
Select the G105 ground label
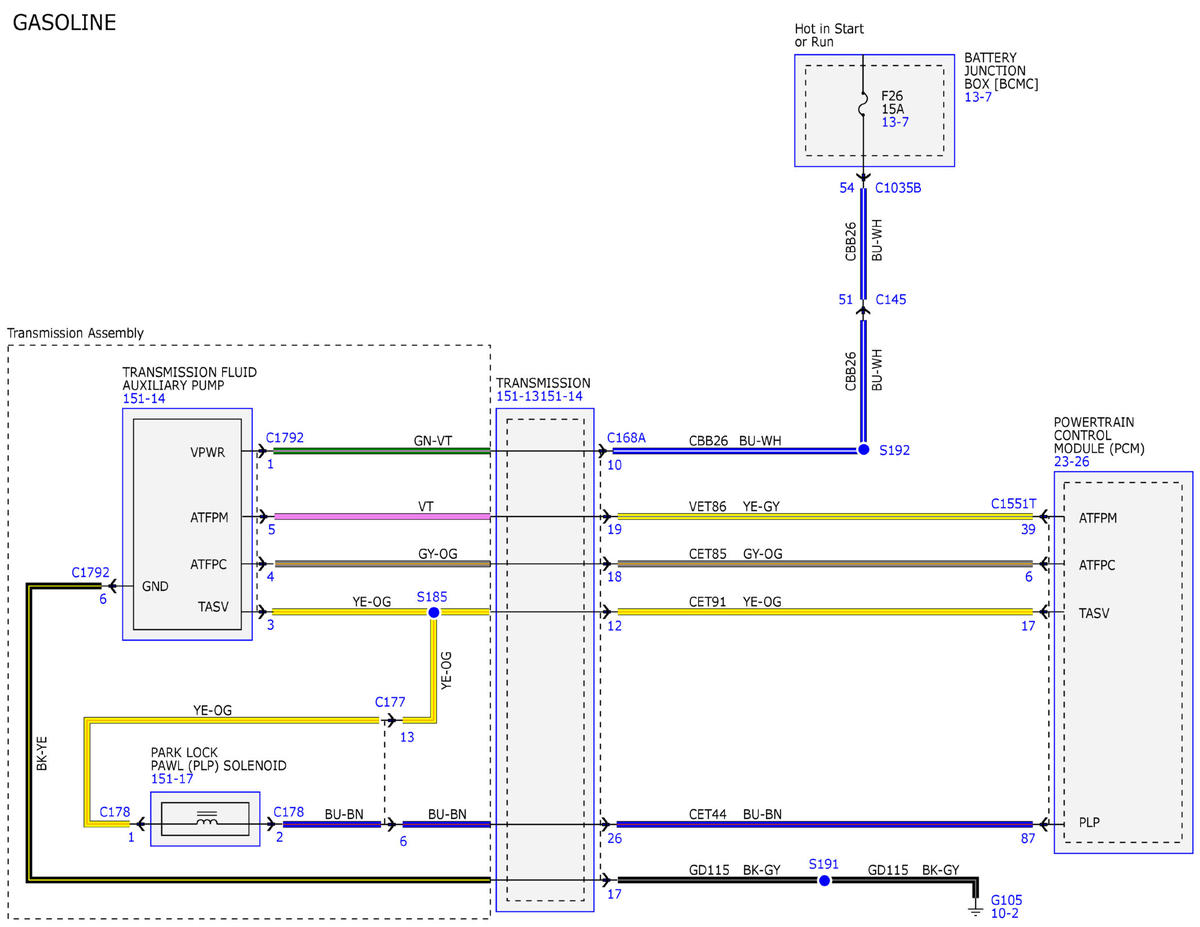click(1007, 899)
